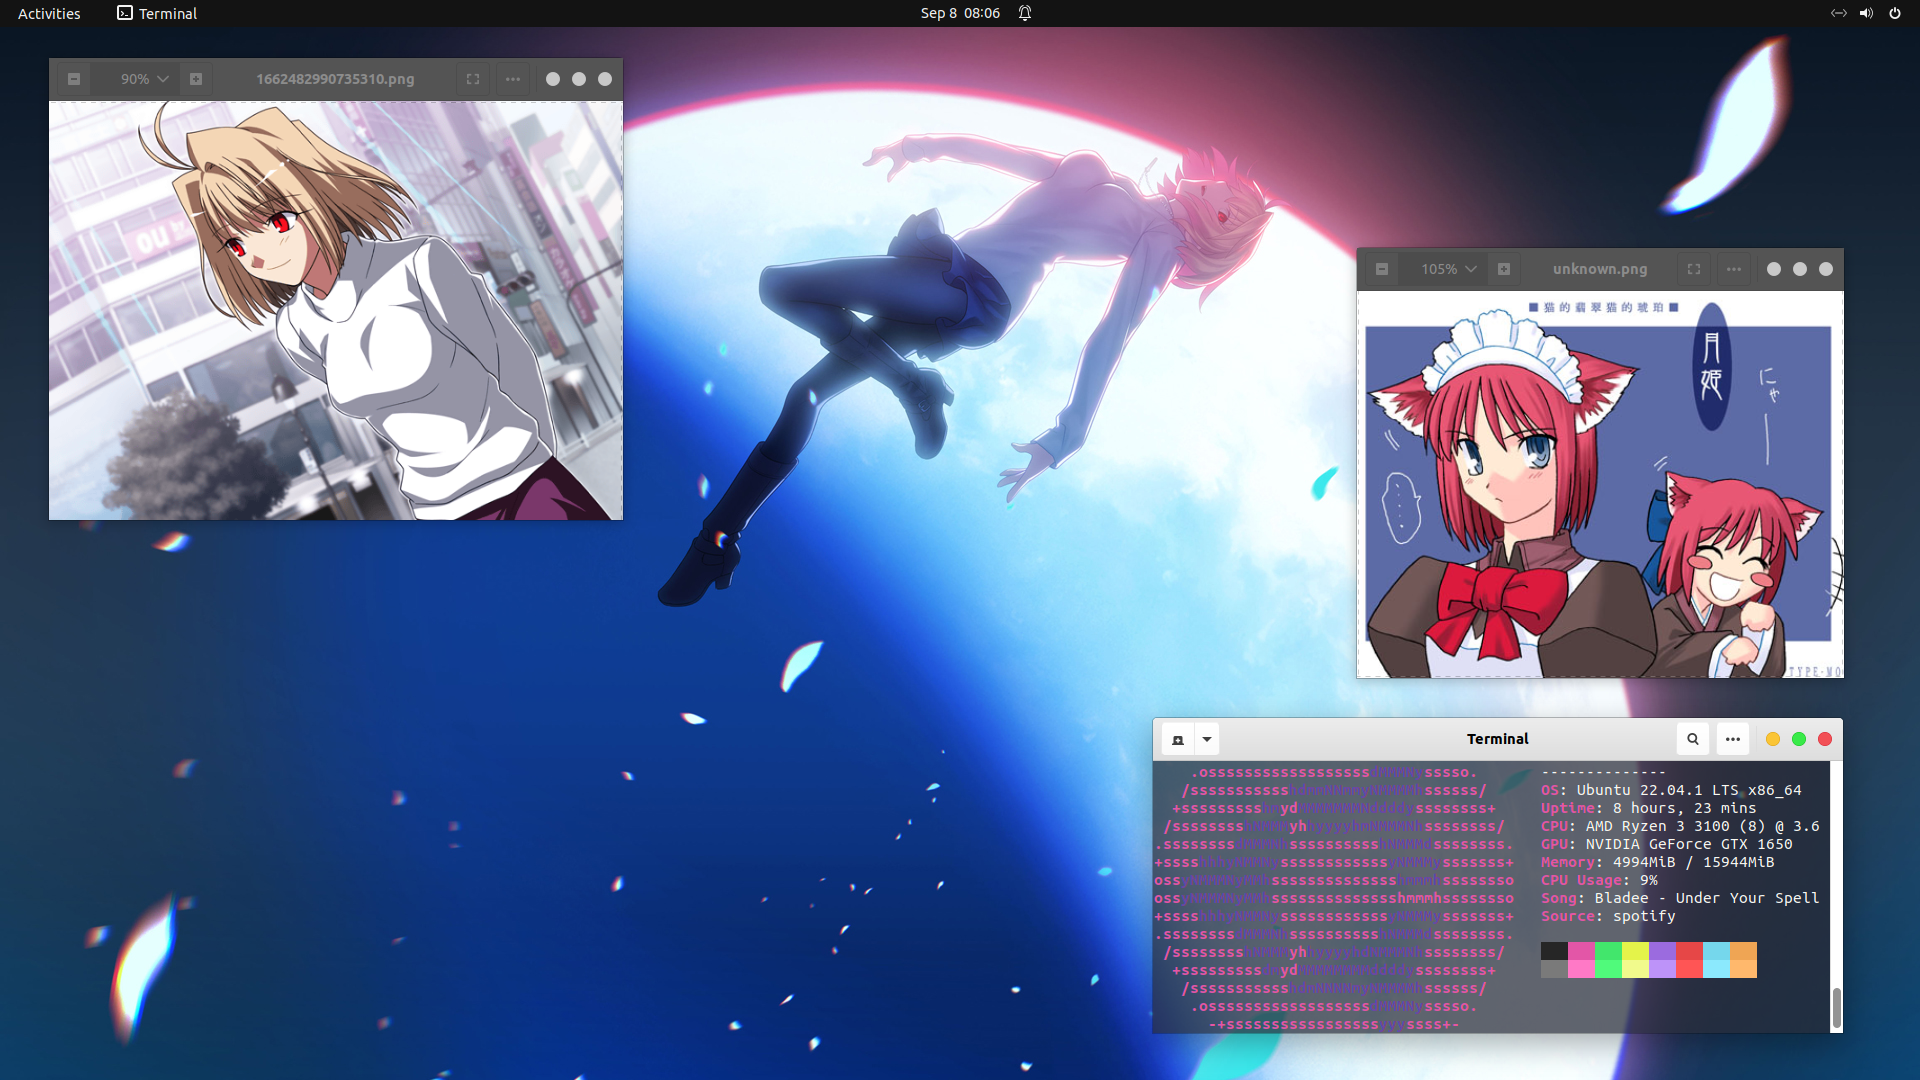This screenshot has height=1080, width=1920.
Task: Open the Activities overview
Action: pos(49,13)
